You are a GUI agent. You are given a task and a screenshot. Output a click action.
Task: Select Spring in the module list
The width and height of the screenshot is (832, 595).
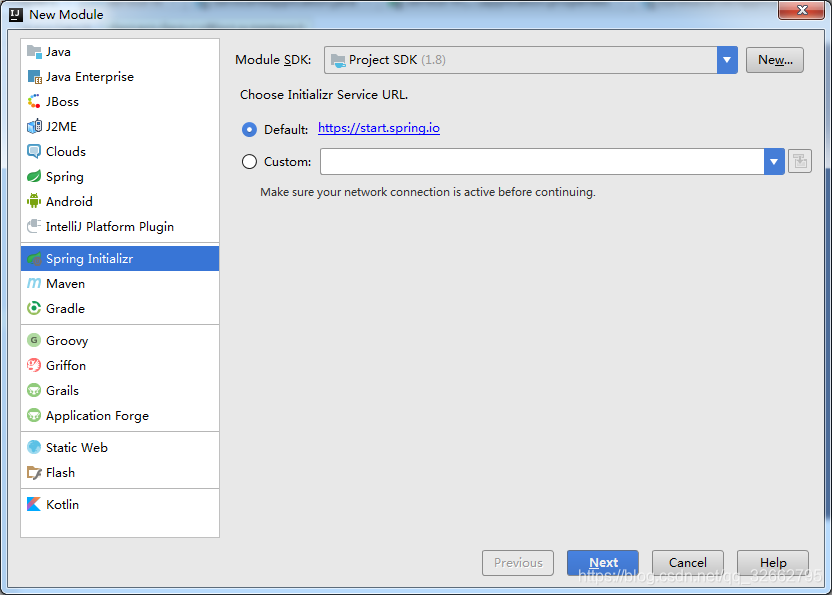(120, 176)
